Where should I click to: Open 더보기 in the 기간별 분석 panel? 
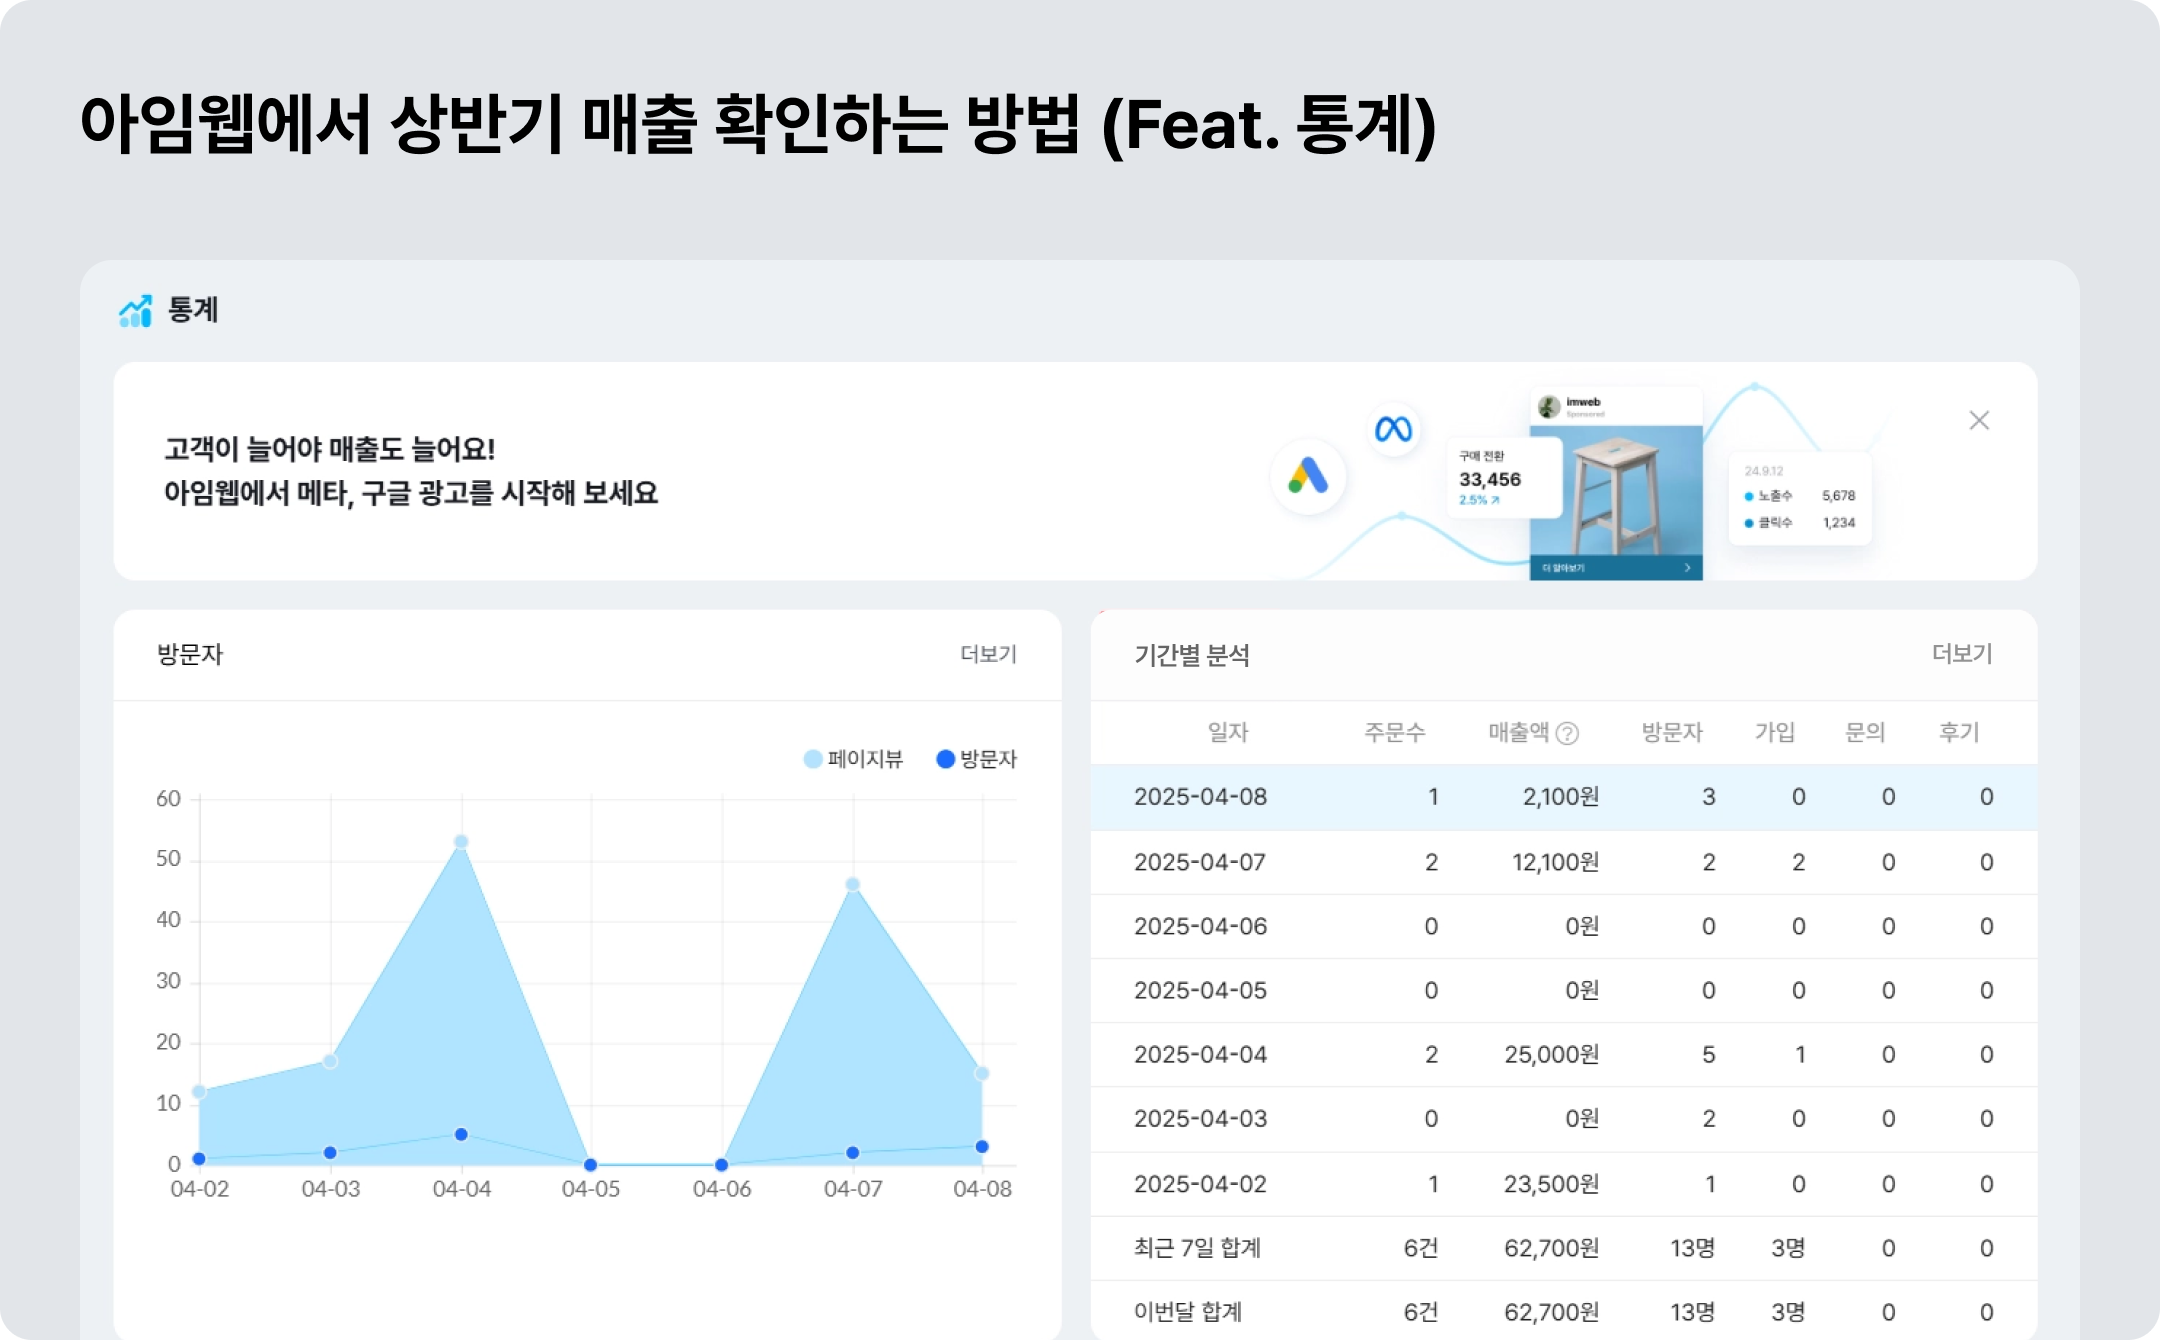pos(1962,654)
